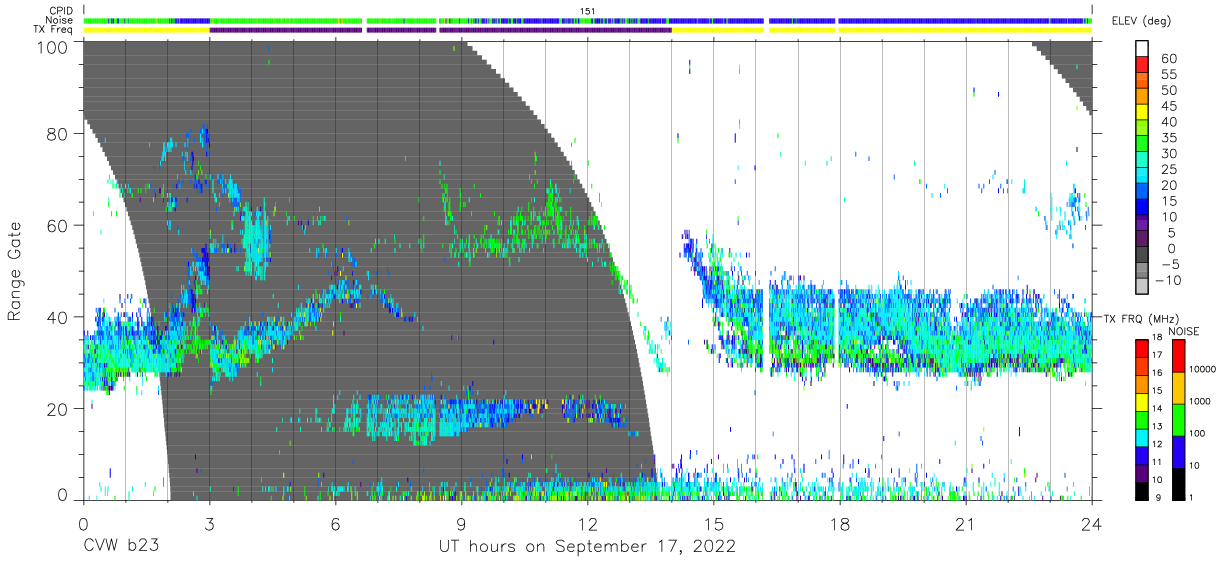Screen dimensions: 1228x567
Task: Click the x-axis tick label '24'
Action: point(1092,524)
